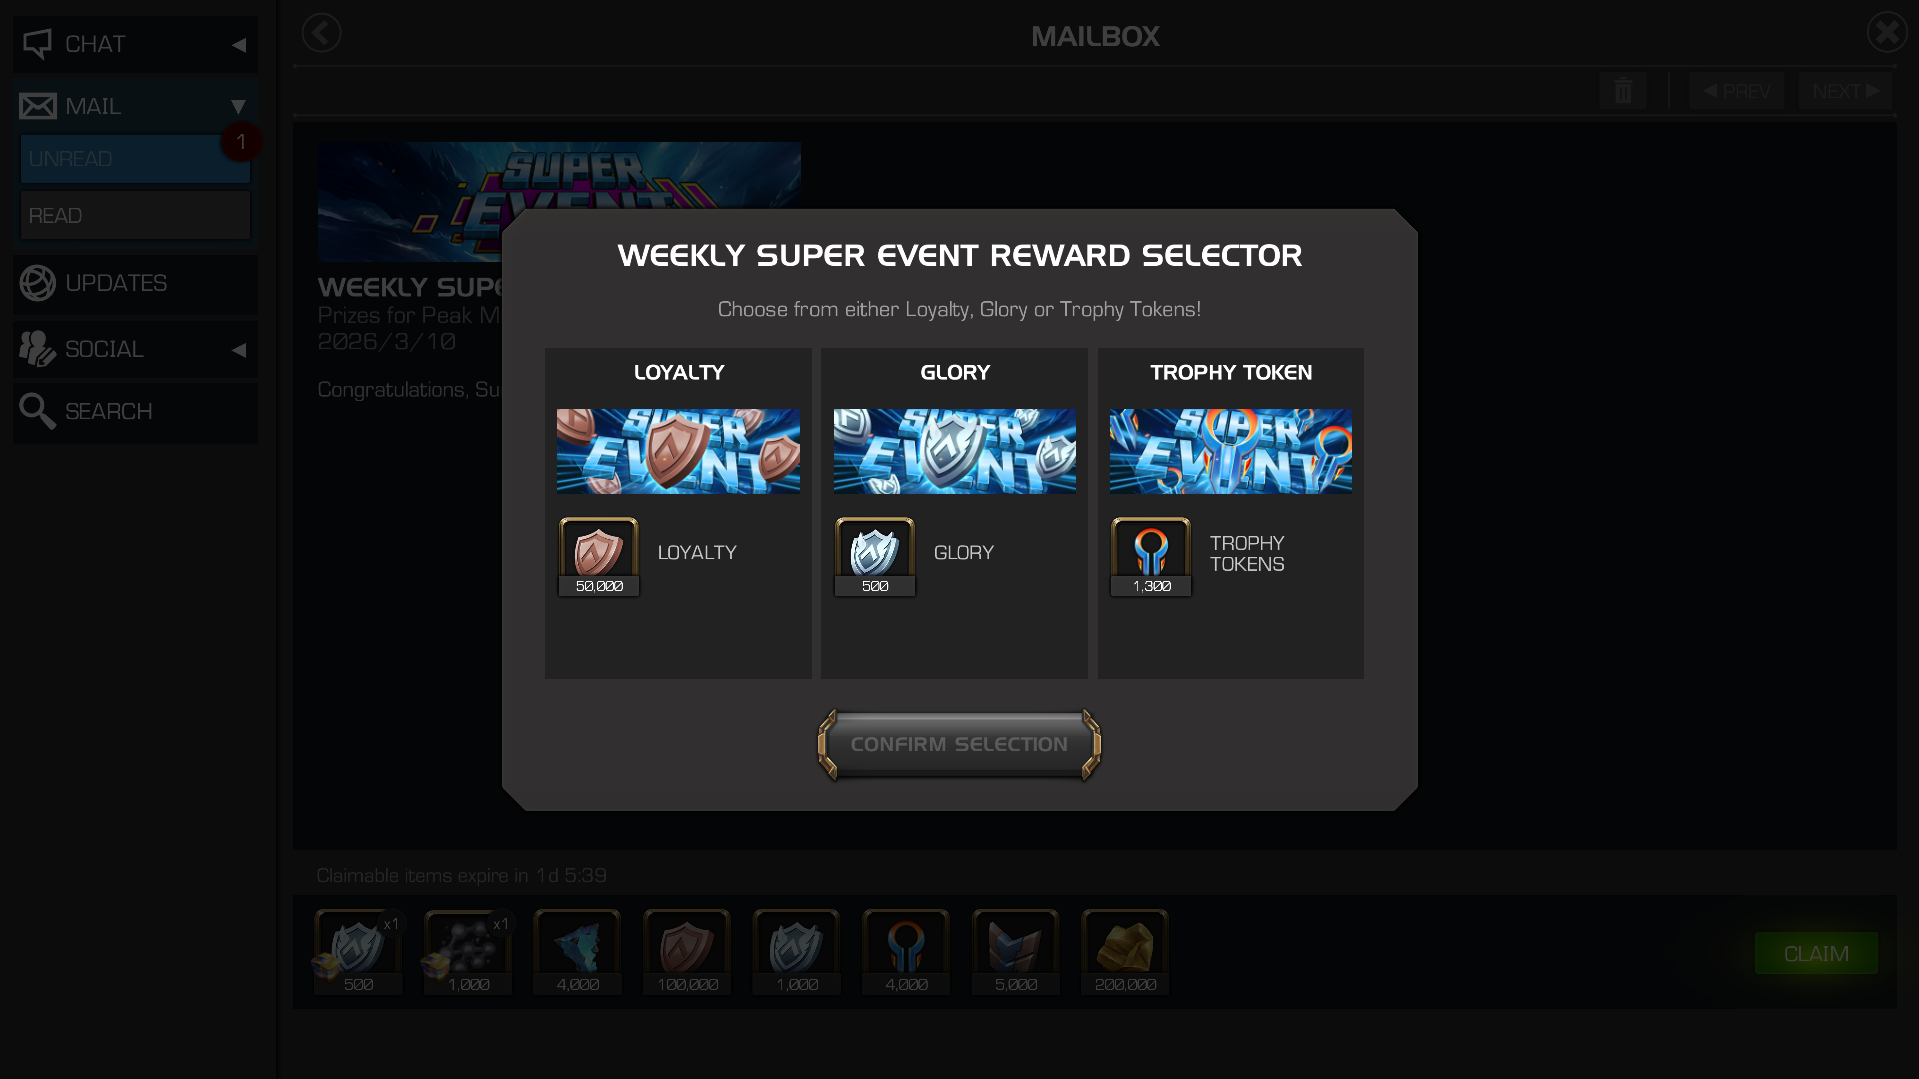Expand the Social section arrow
The height and width of the screenshot is (1079, 1919).
point(239,350)
